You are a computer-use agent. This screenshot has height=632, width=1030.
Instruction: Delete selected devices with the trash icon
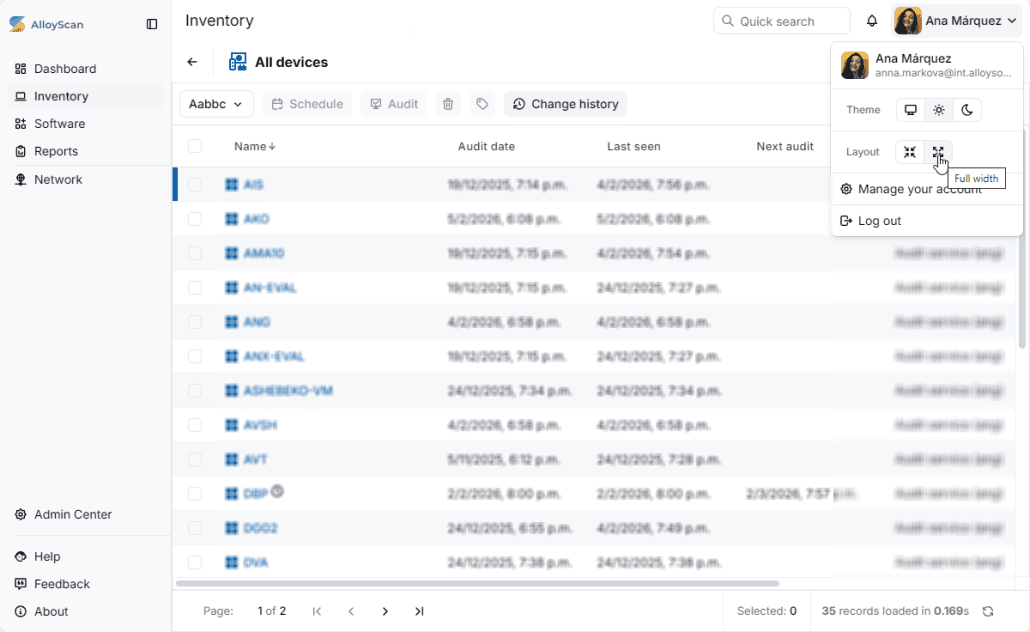click(x=448, y=104)
